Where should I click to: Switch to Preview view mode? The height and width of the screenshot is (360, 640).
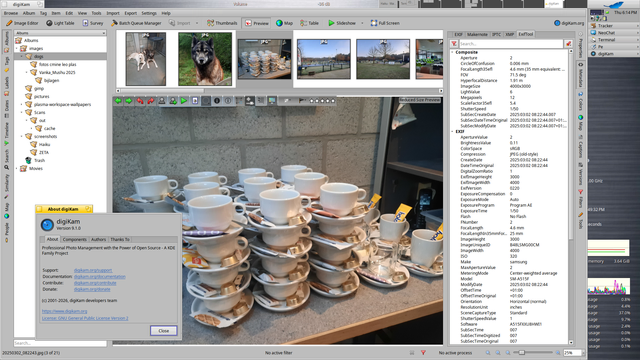[257, 23]
